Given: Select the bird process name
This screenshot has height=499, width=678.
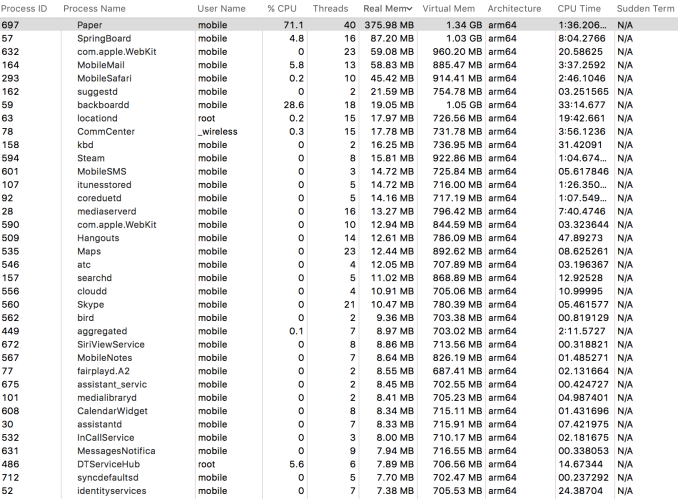Looking at the screenshot, I should coord(85,318).
